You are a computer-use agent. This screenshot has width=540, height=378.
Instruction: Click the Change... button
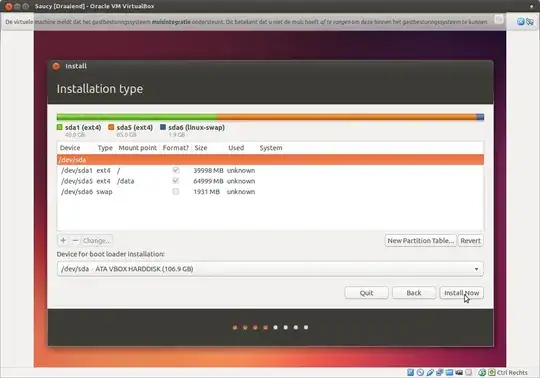click(97, 240)
